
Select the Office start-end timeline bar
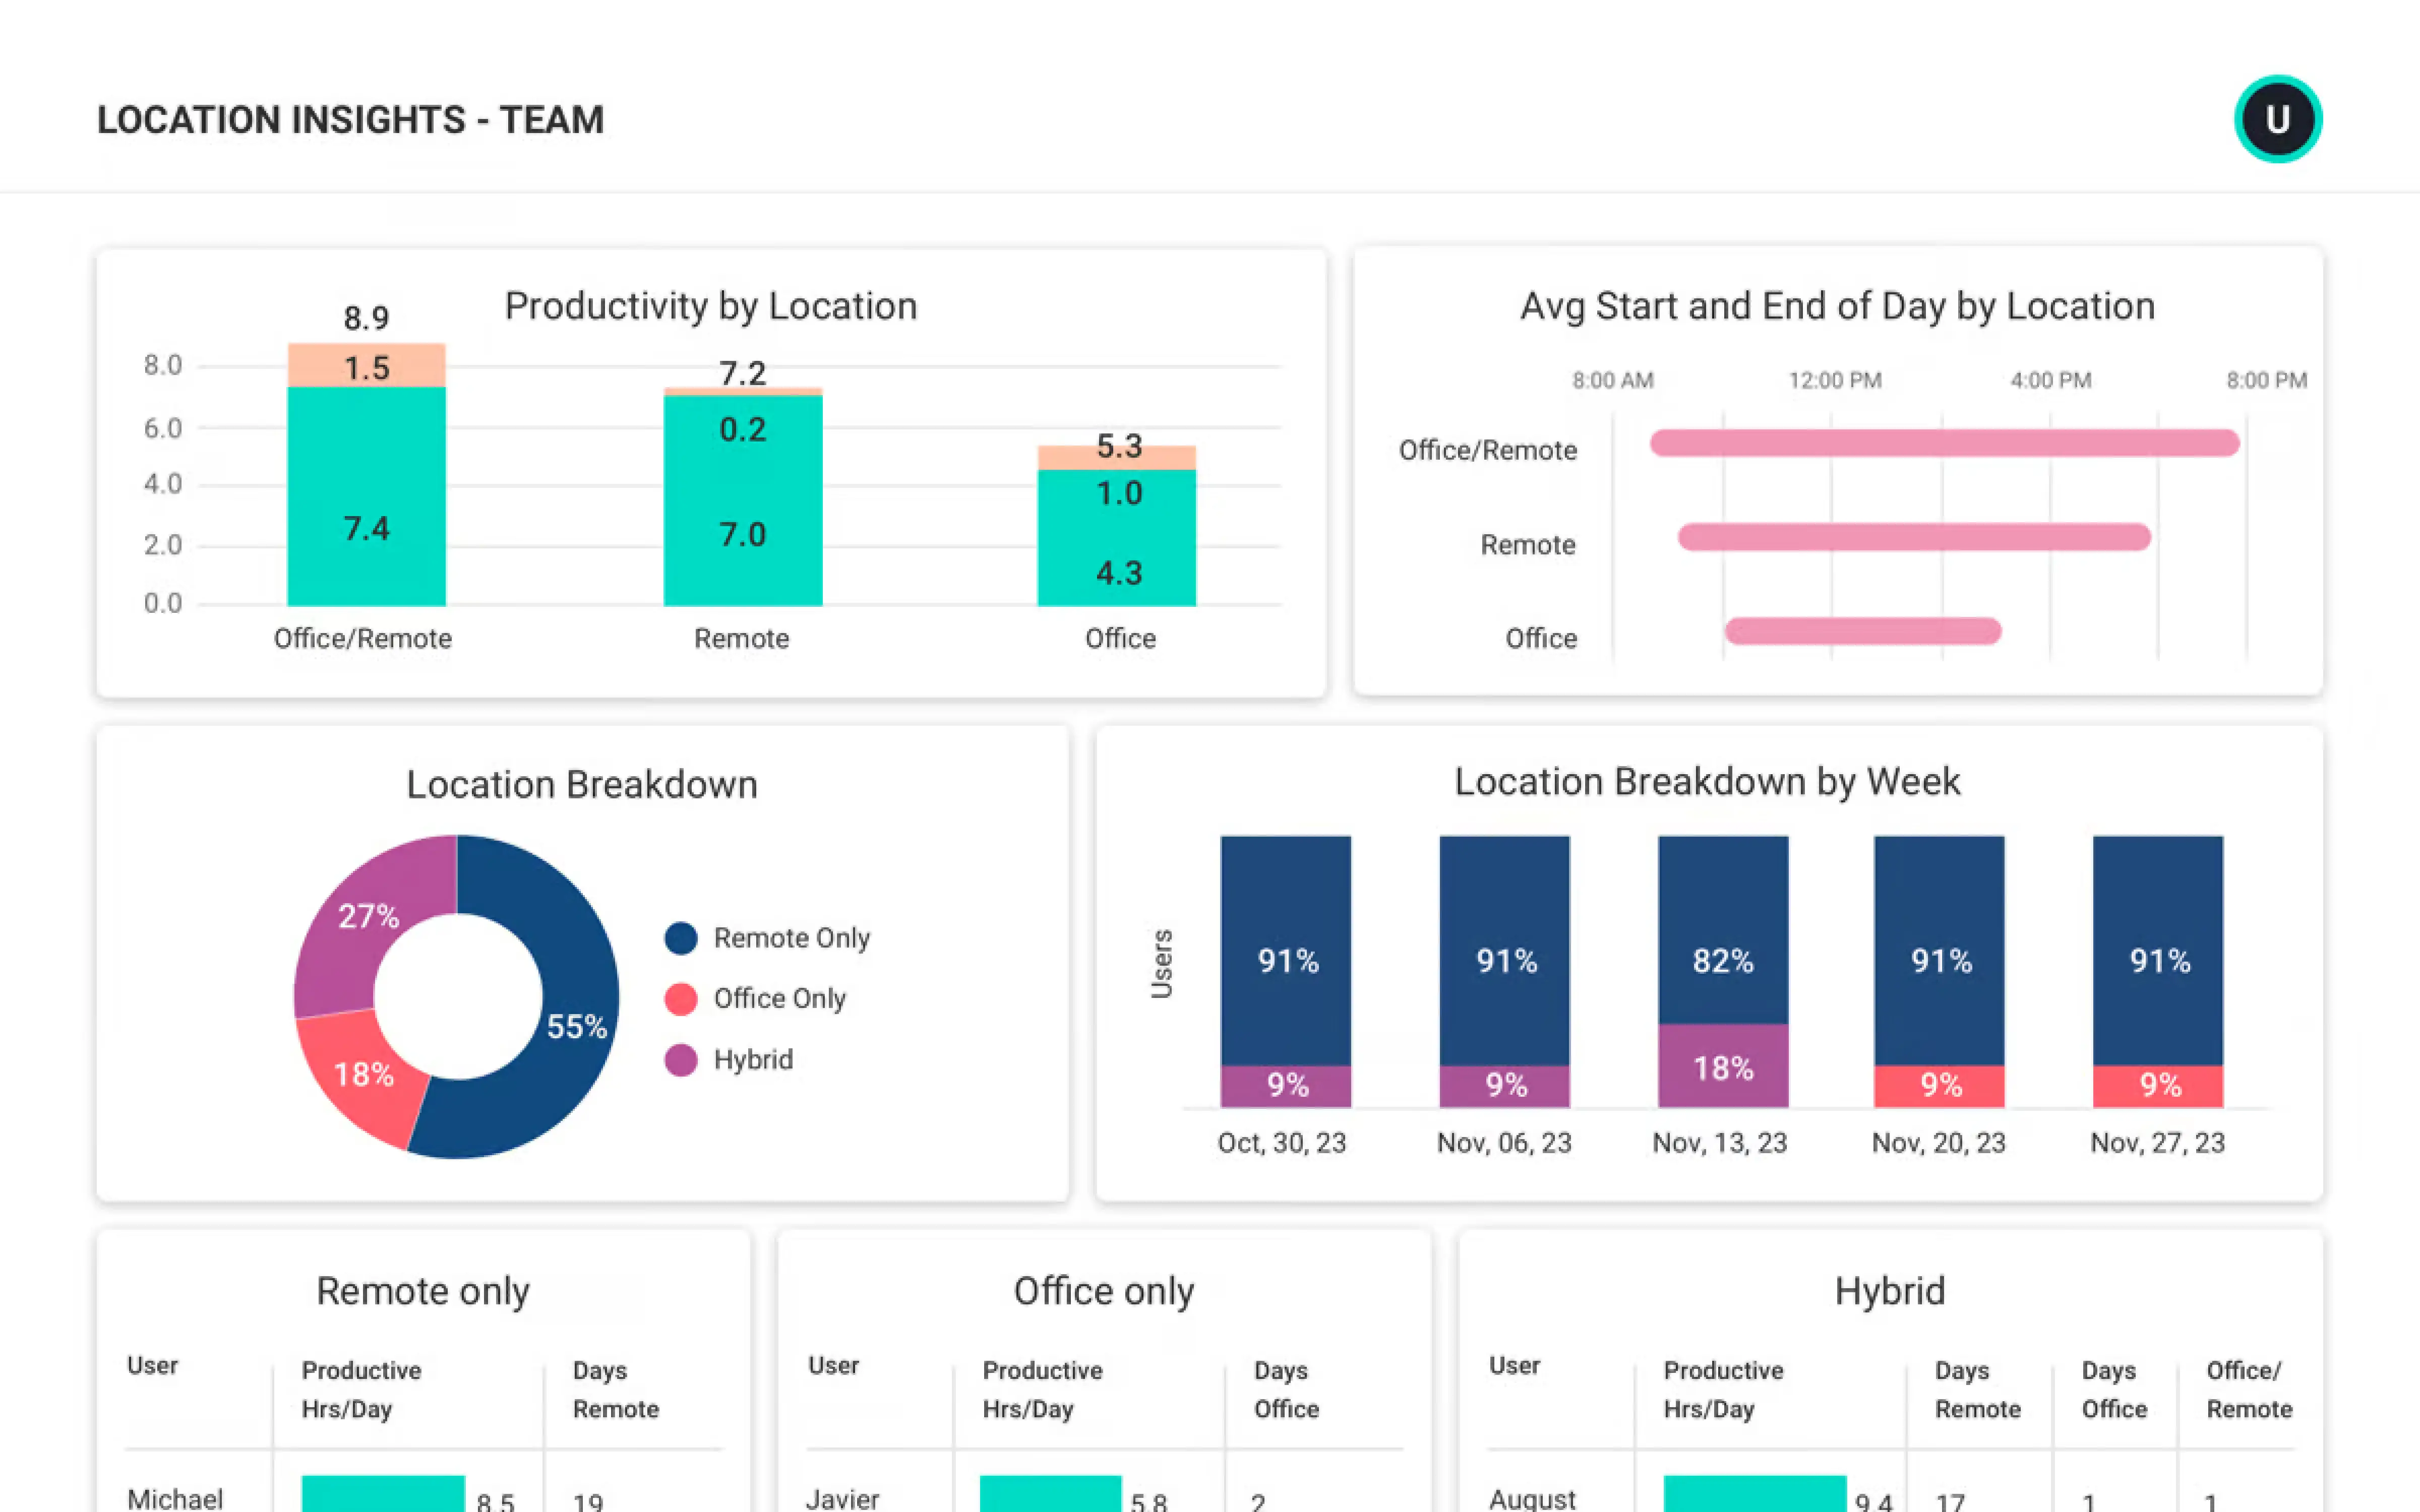tap(1863, 631)
